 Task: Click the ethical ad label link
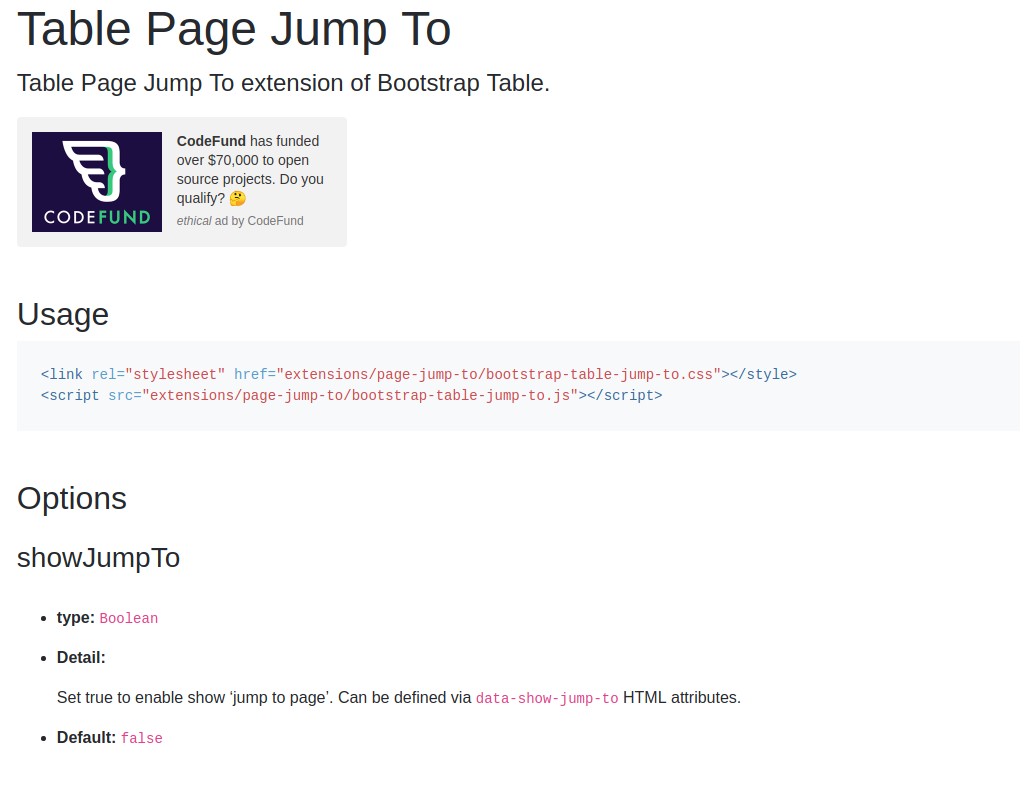point(194,221)
